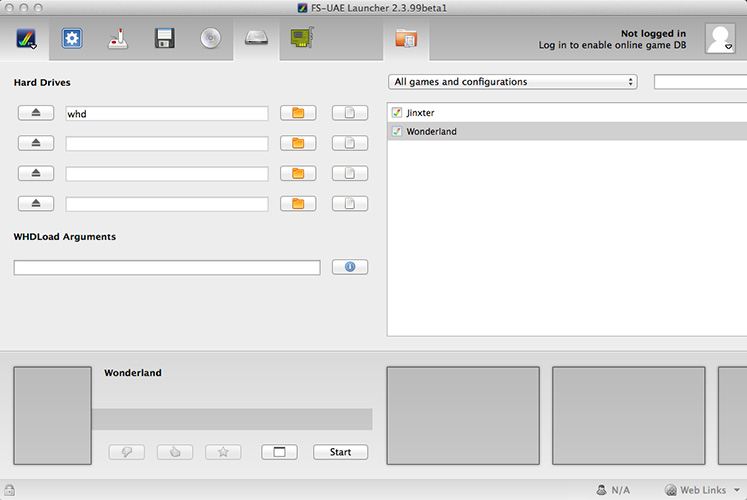Open the Amiga model settings gear tab
Viewport: 747px width, 500px height.
click(72, 39)
